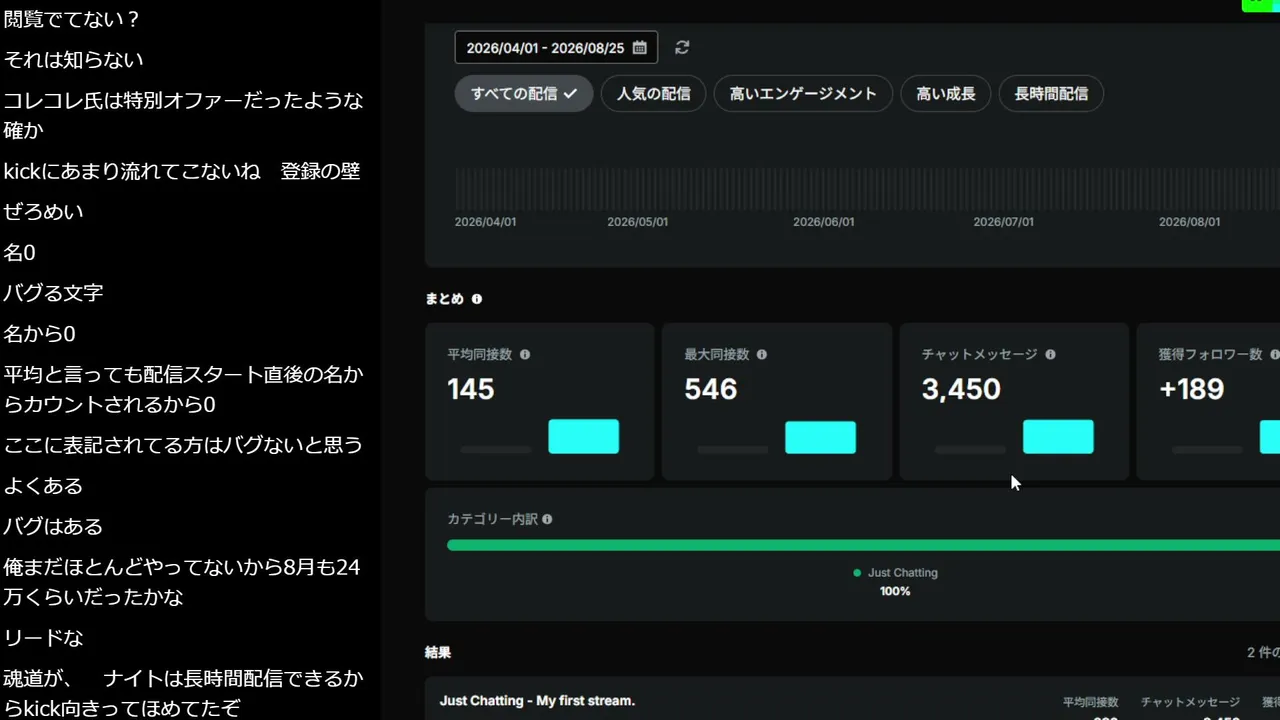Click the stream timeline bar chart
Image resolution: width=1280 pixels, height=720 pixels.
point(867,188)
